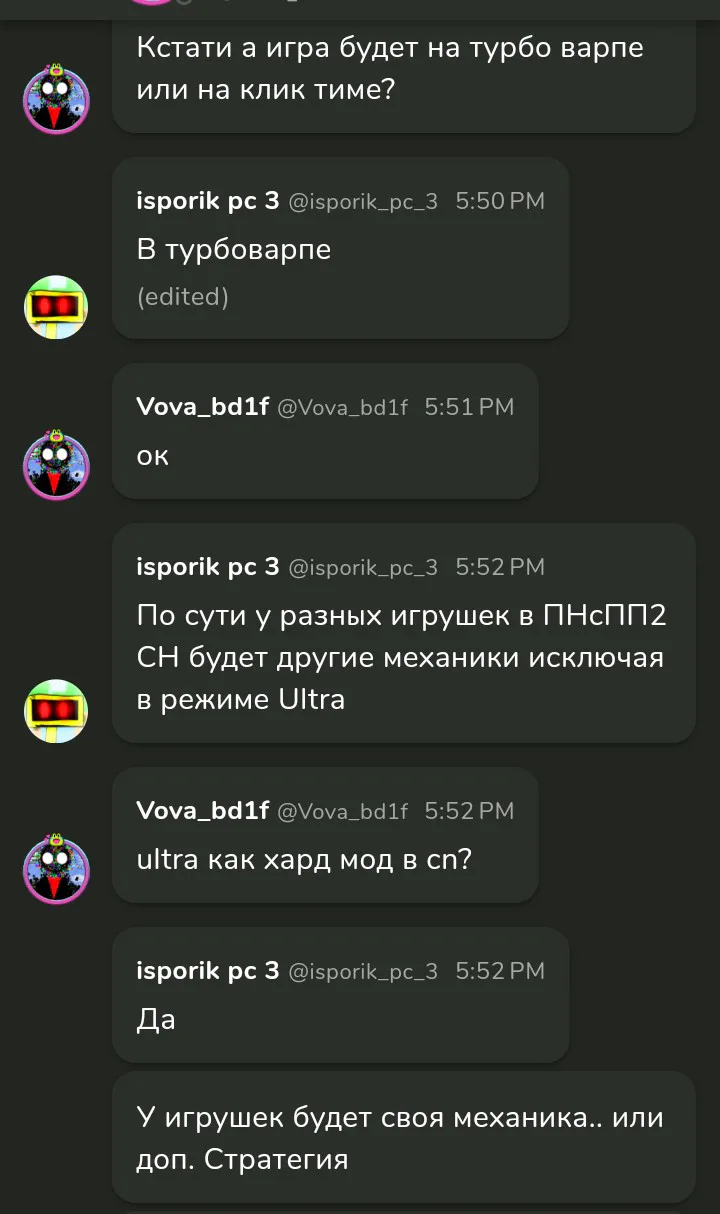Viewport: 720px width, 1214px height.
Task: Select the В турбоварпе message text
Action: click(234, 250)
